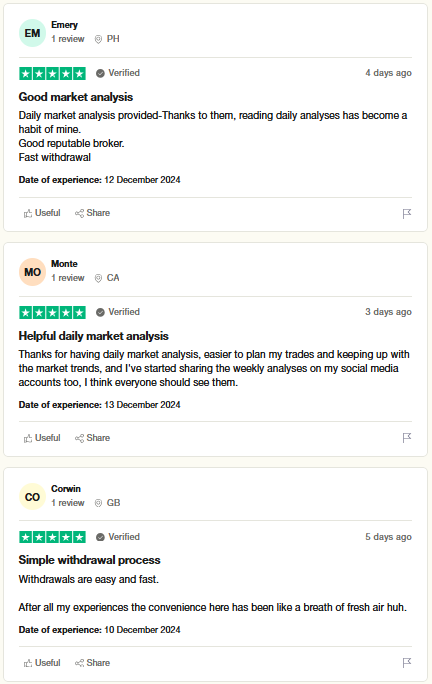The width and height of the screenshot is (432, 684).
Task: Click the EM avatar for Emery
Action: 32,33
